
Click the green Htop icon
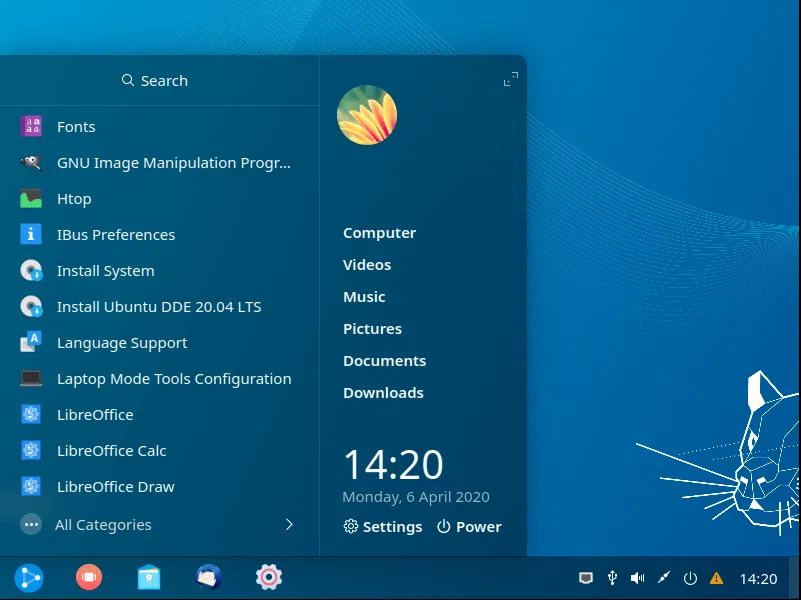tap(31, 199)
